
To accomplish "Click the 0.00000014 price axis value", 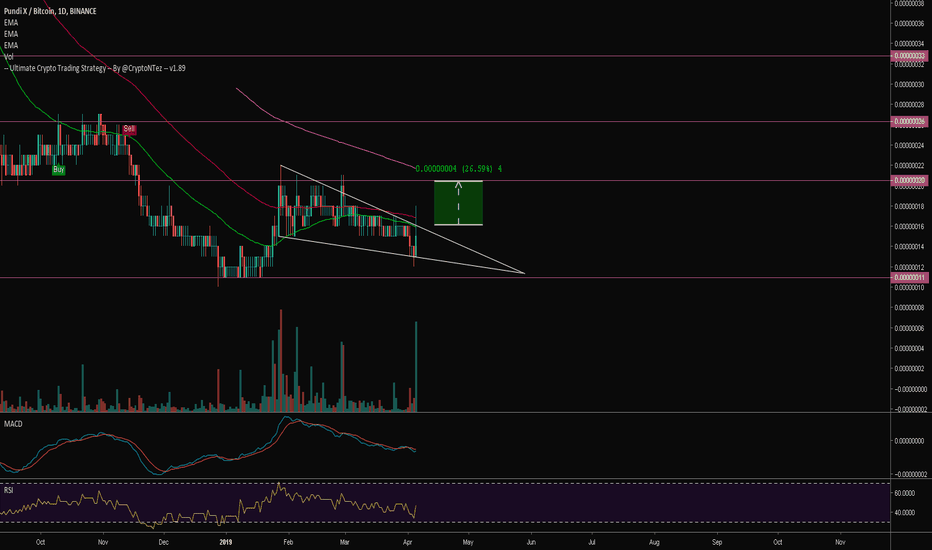I will point(909,247).
